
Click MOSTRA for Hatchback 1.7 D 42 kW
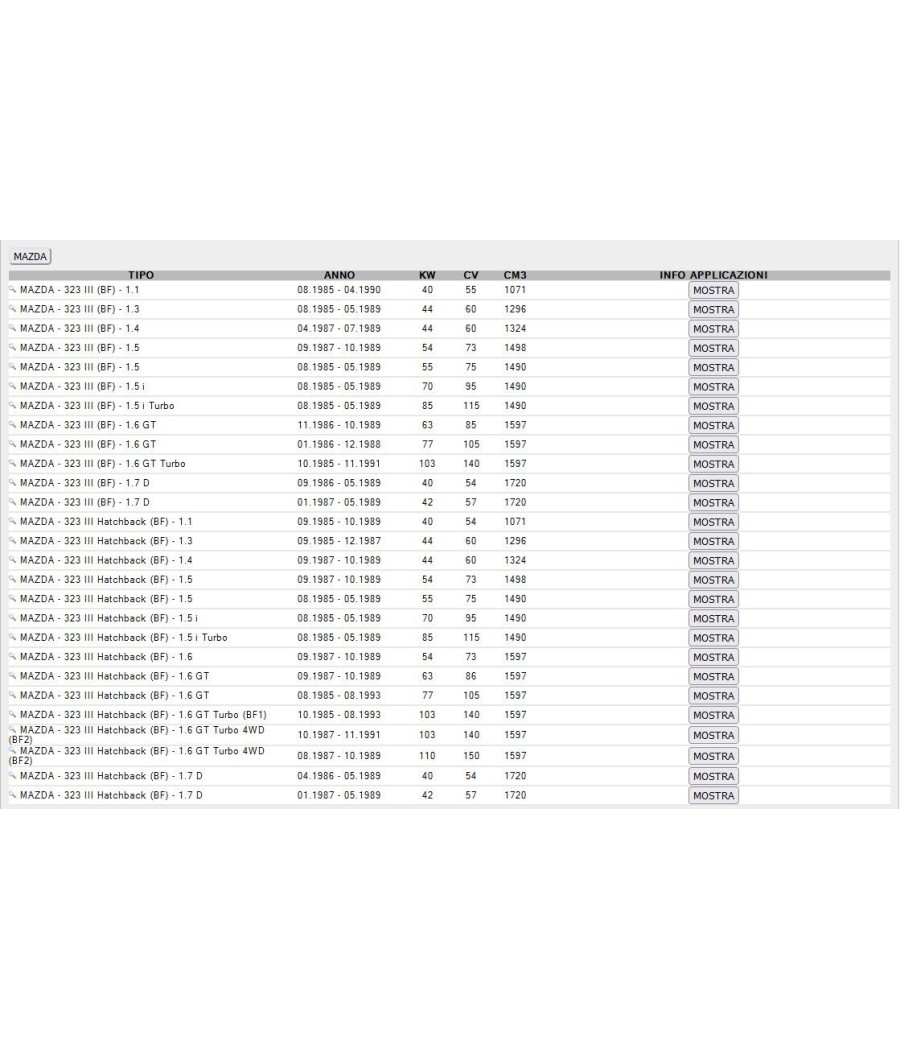point(713,796)
